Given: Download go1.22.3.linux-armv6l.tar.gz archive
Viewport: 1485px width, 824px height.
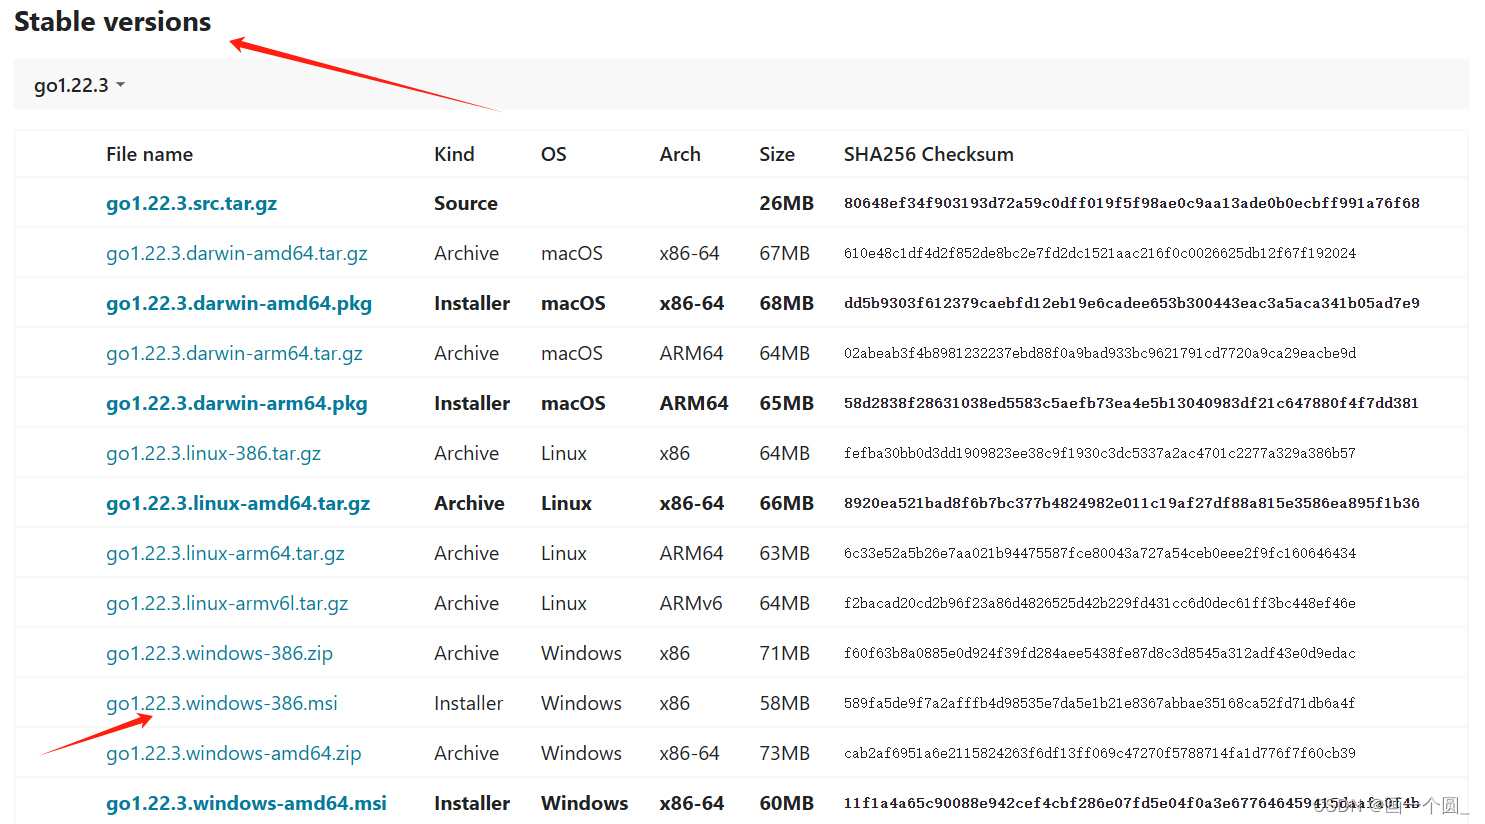Looking at the screenshot, I should pos(227,603).
